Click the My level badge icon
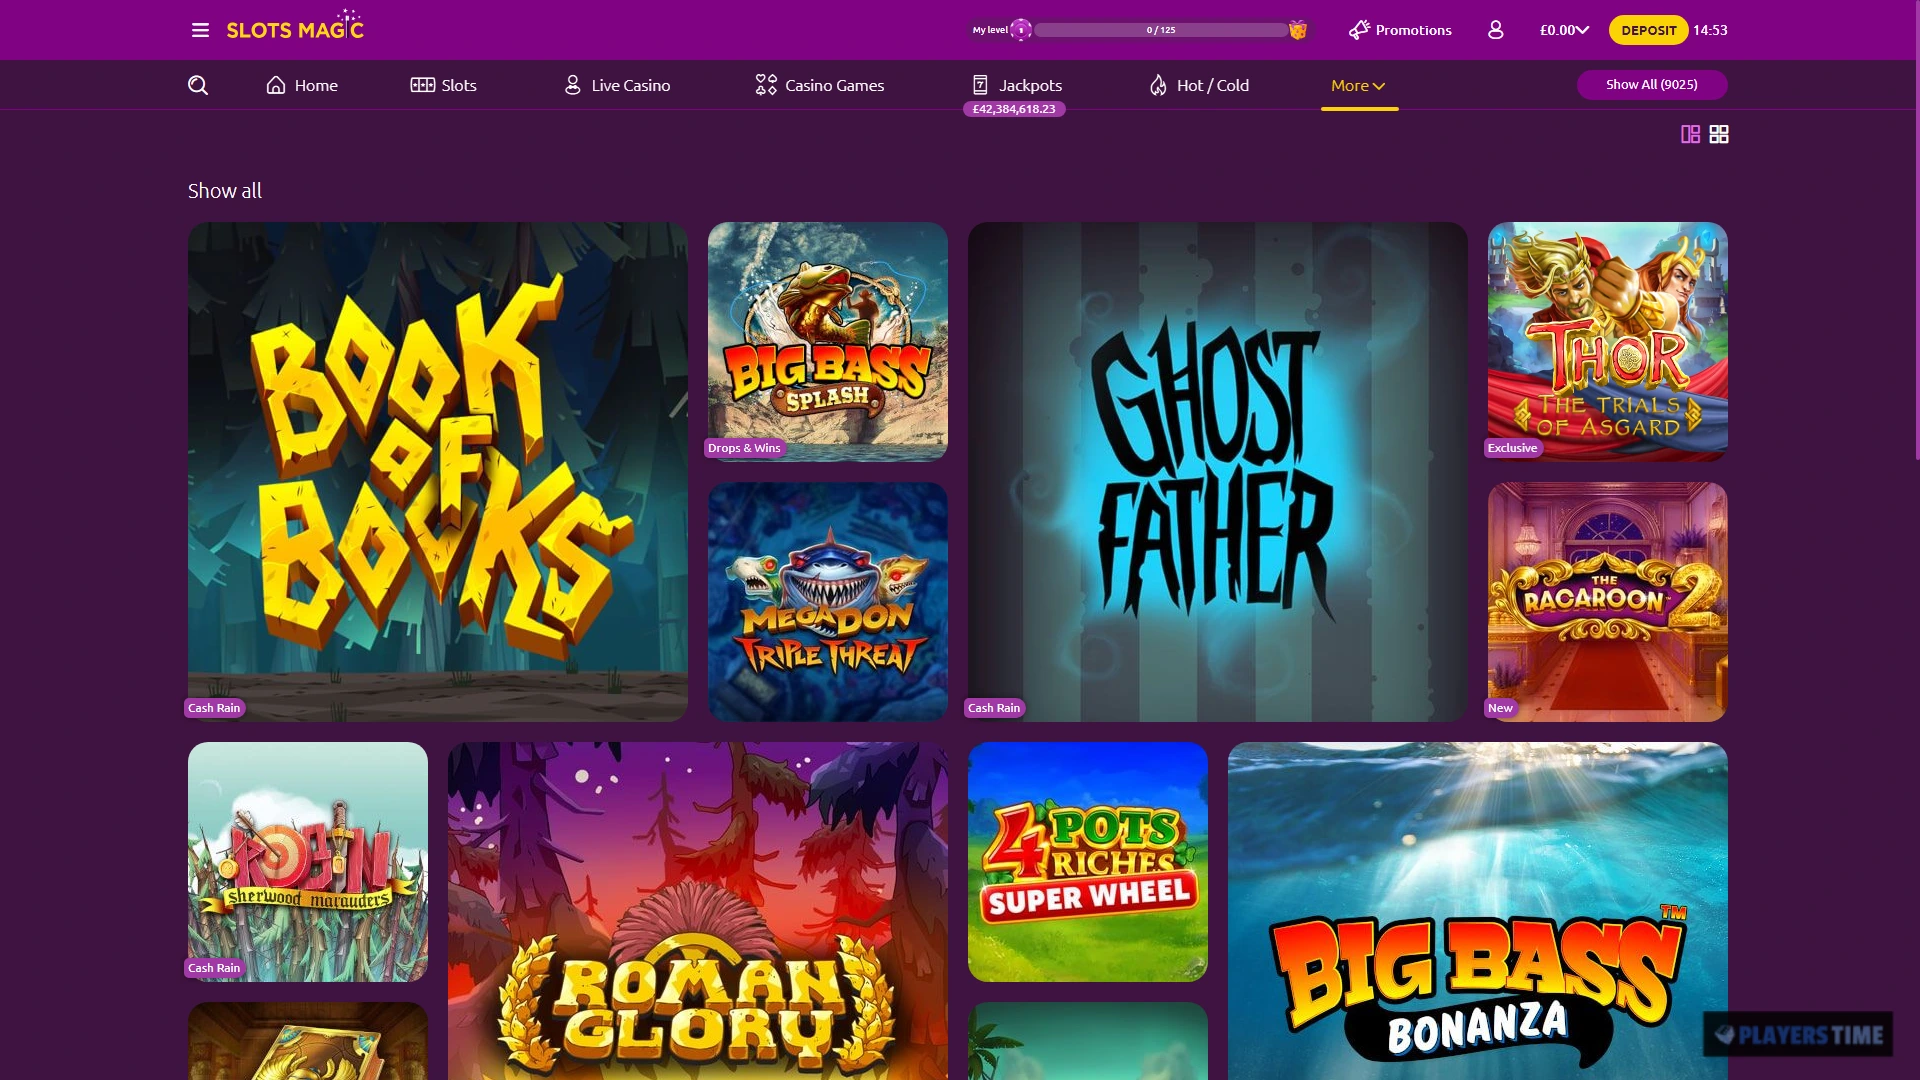Screen dimensions: 1920x1080 [x=1020, y=30]
